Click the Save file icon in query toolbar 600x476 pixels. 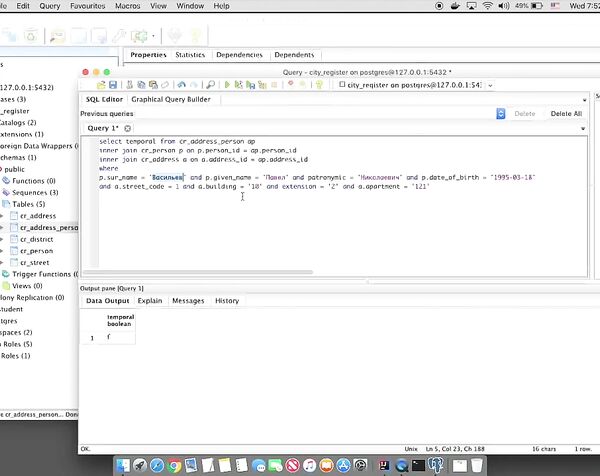pyautogui.click(x=113, y=85)
